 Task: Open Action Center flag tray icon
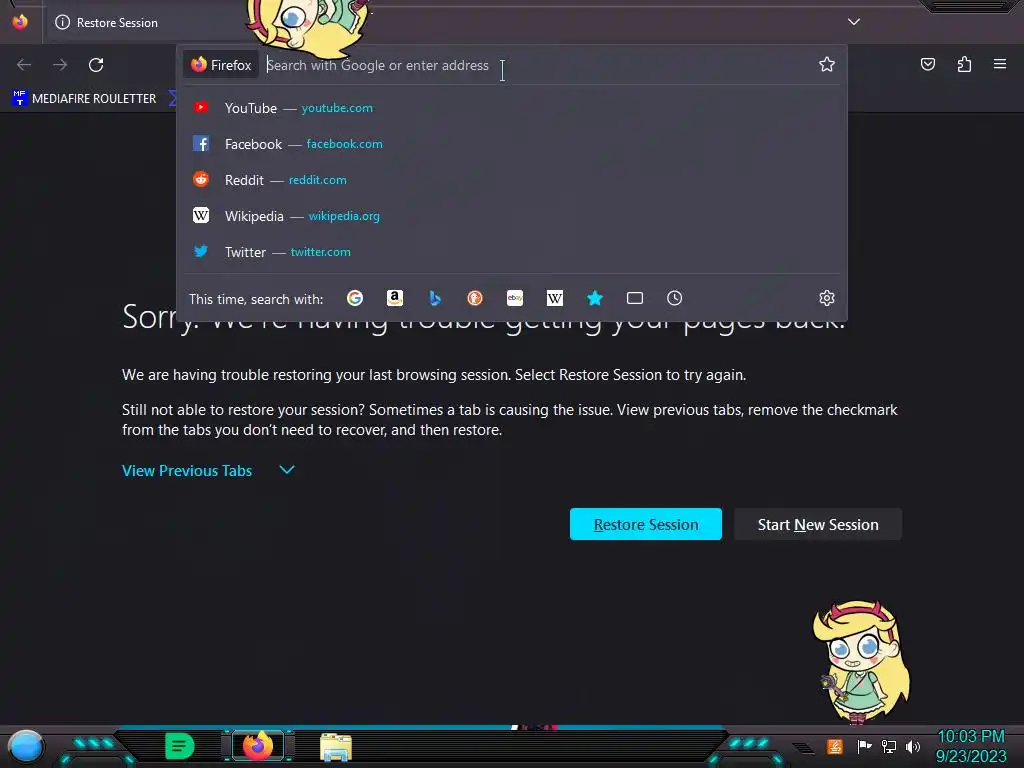pyautogui.click(x=865, y=746)
